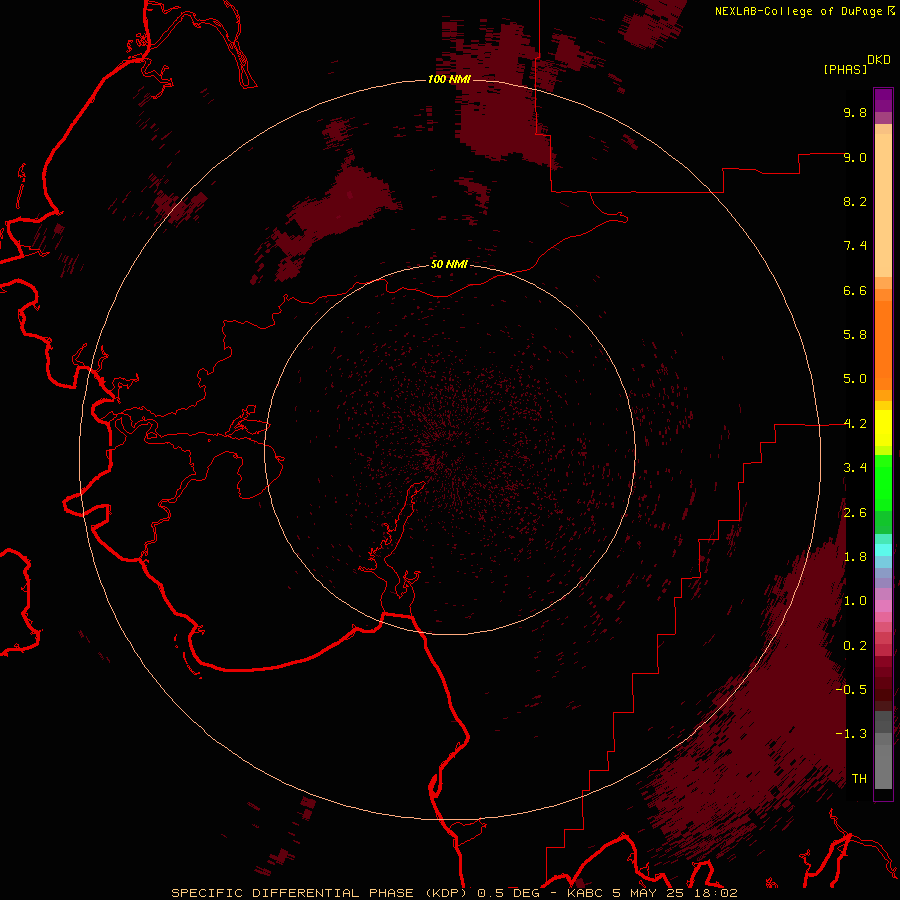The height and width of the screenshot is (900, 900).
Task: Click the 3.4 value on color scale
Action: click(855, 468)
